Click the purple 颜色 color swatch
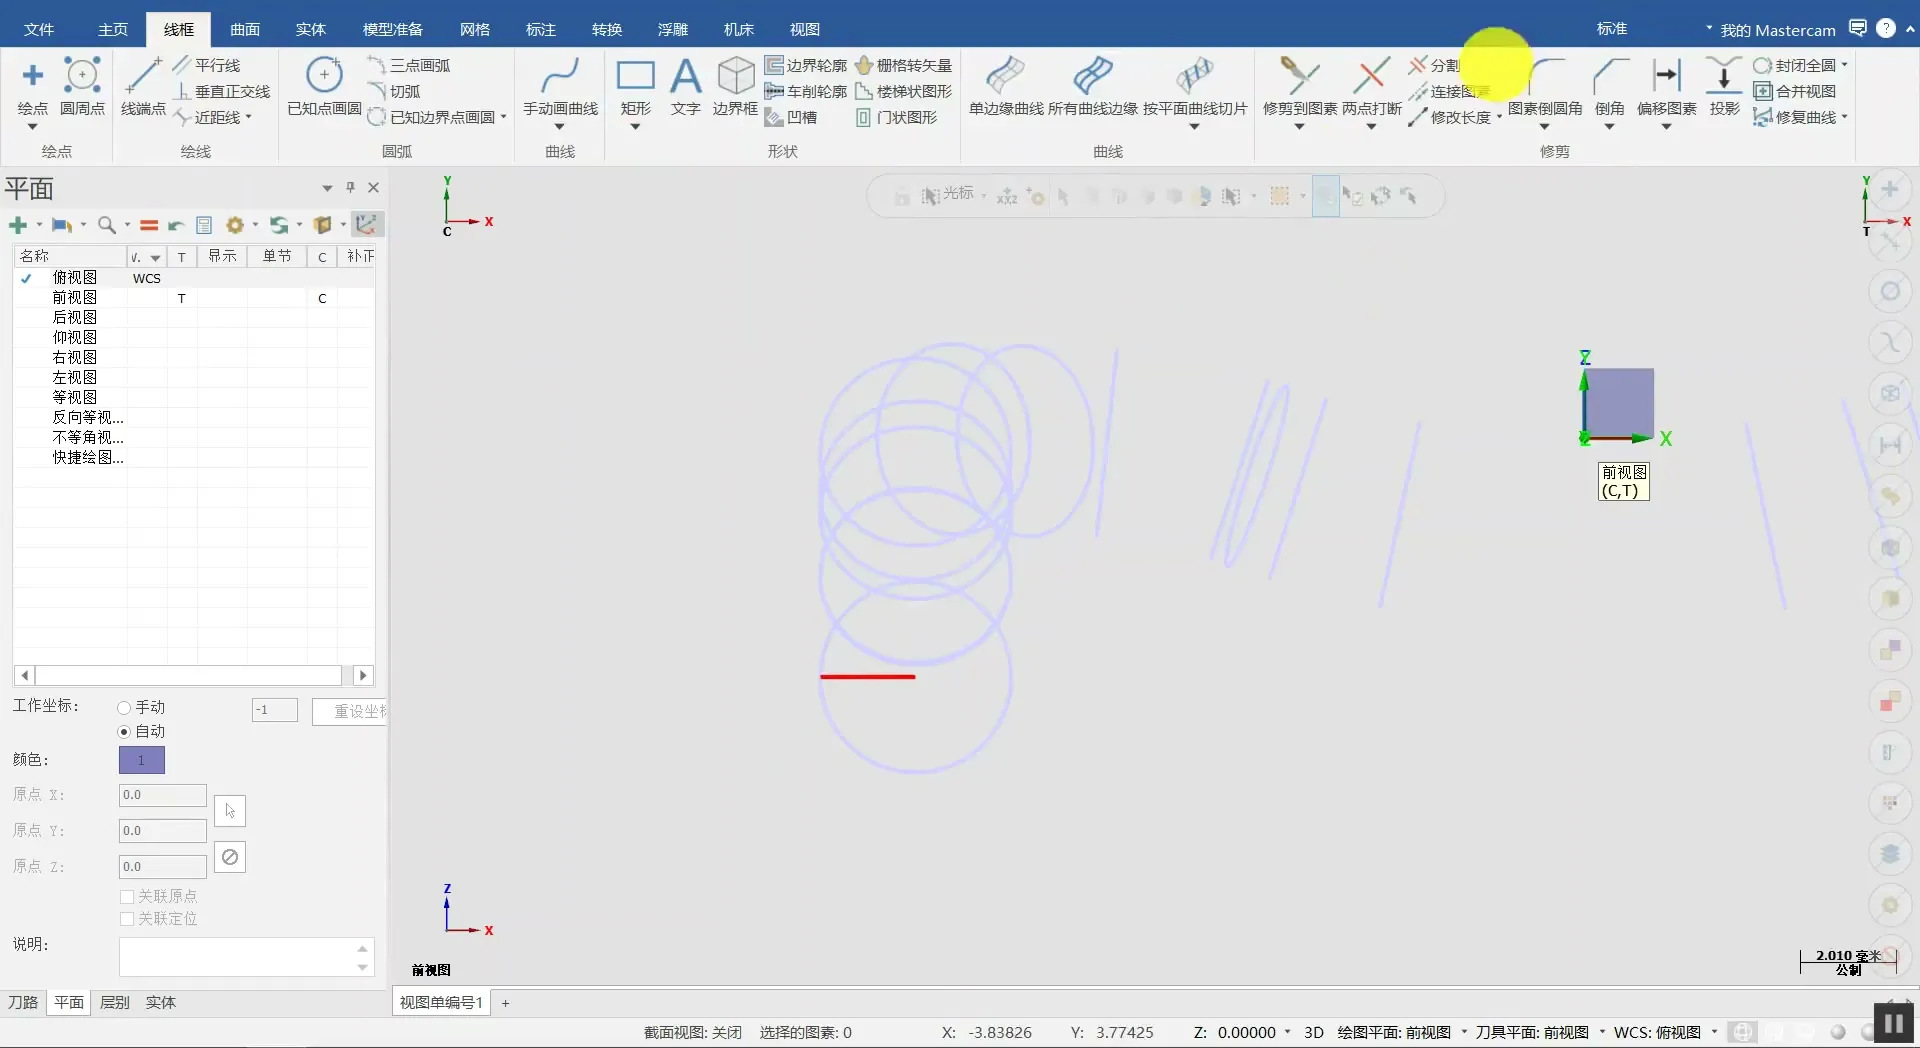 click(142, 760)
